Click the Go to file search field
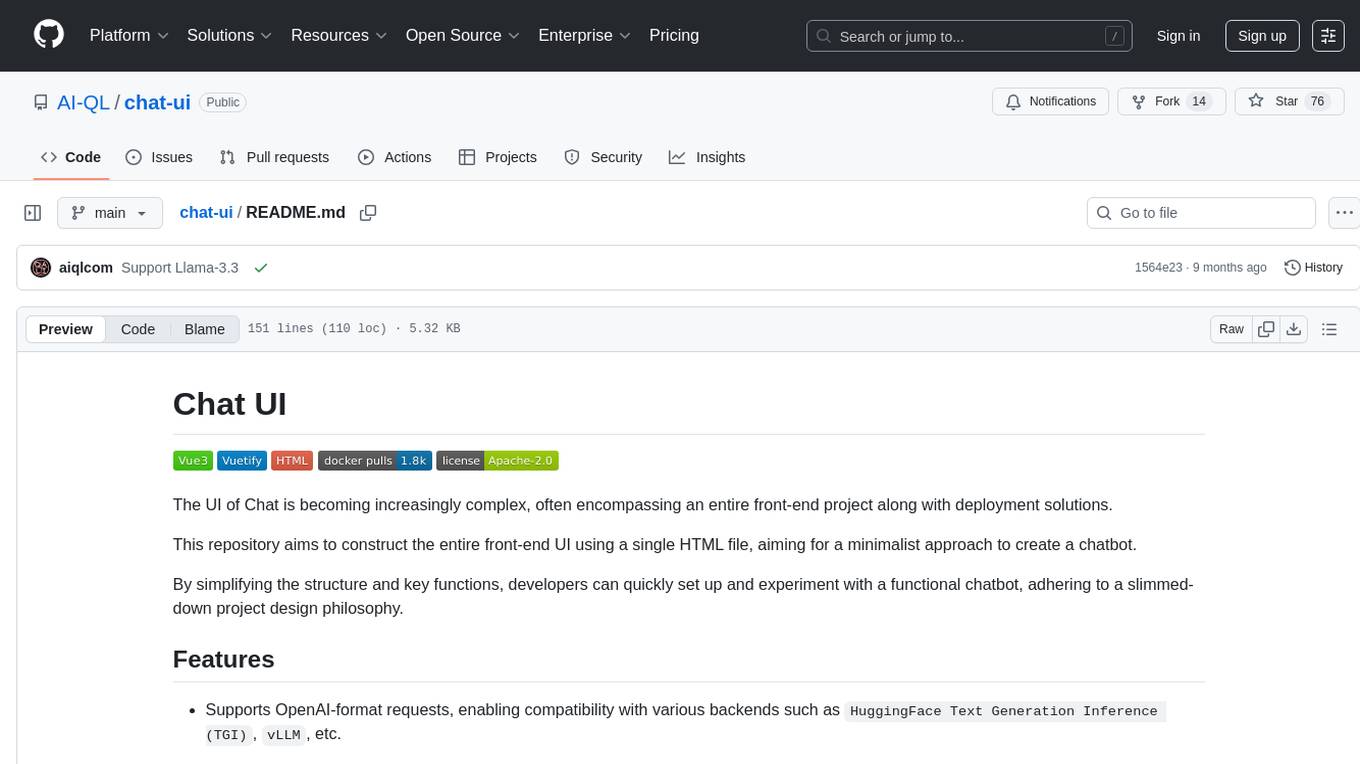Image resolution: width=1360 pixels, height=764 pixels. point(1200,213)
